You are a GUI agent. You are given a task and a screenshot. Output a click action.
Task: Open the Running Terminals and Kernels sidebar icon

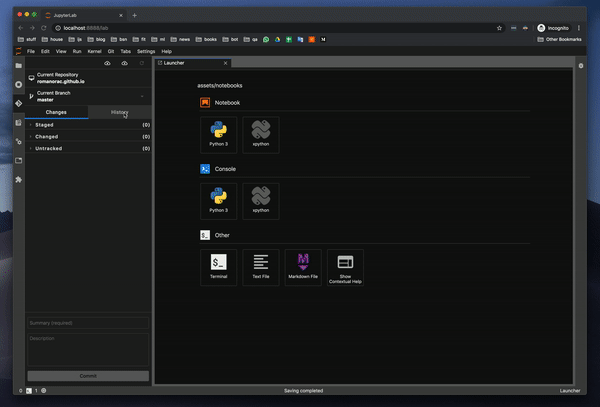(x=18, y=85)
